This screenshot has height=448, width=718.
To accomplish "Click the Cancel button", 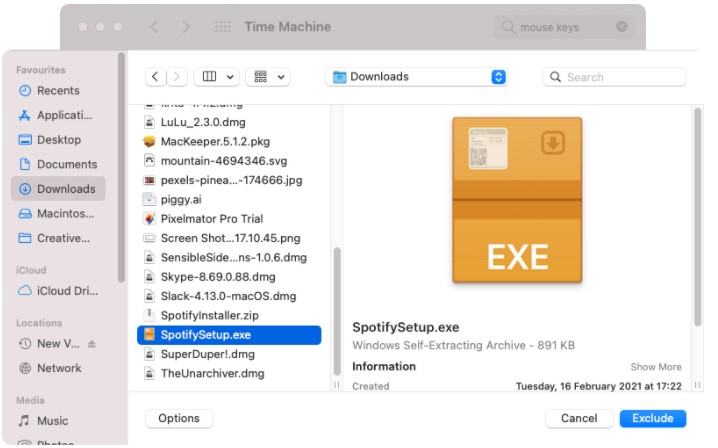I will tap(579, 418).
